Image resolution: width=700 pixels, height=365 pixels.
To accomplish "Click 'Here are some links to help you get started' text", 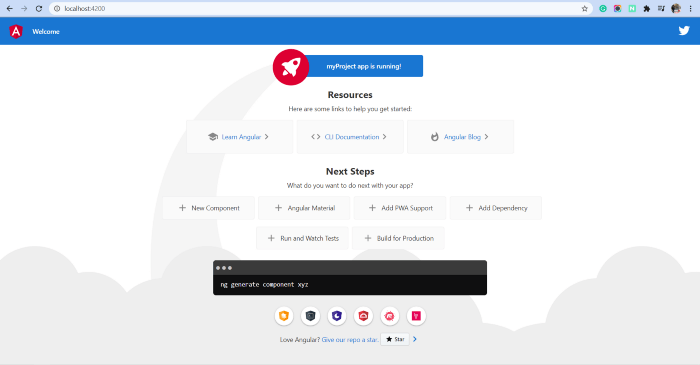I will (x=350, y=109).
